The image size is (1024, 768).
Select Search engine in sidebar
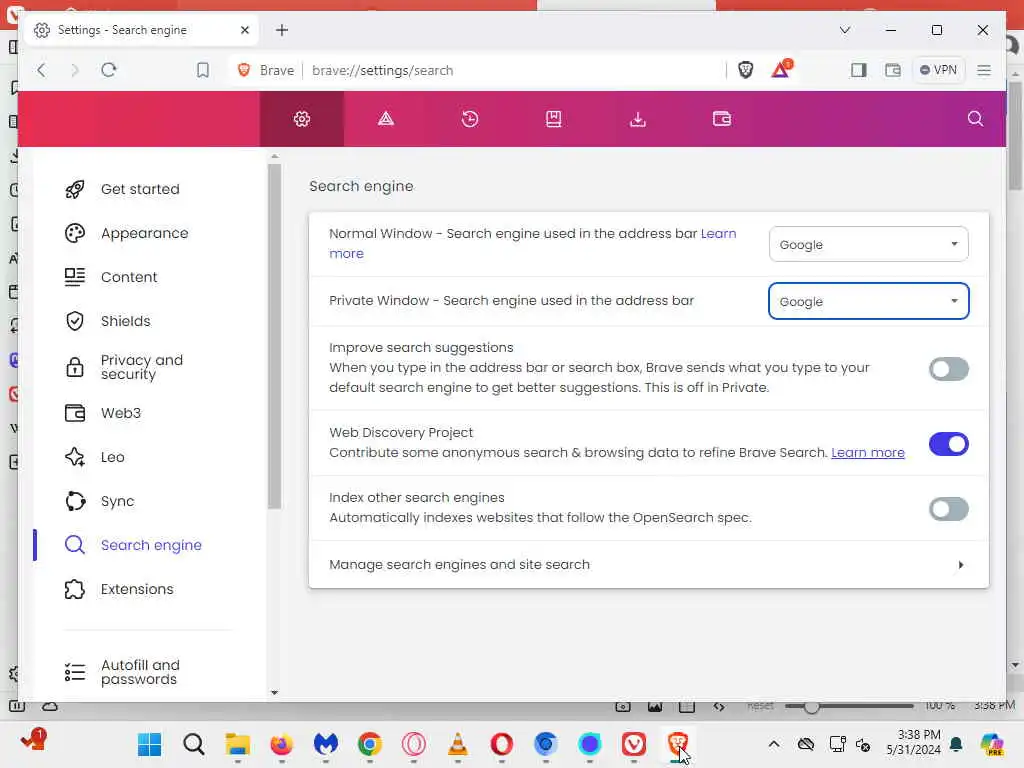[x=151, y=545]
